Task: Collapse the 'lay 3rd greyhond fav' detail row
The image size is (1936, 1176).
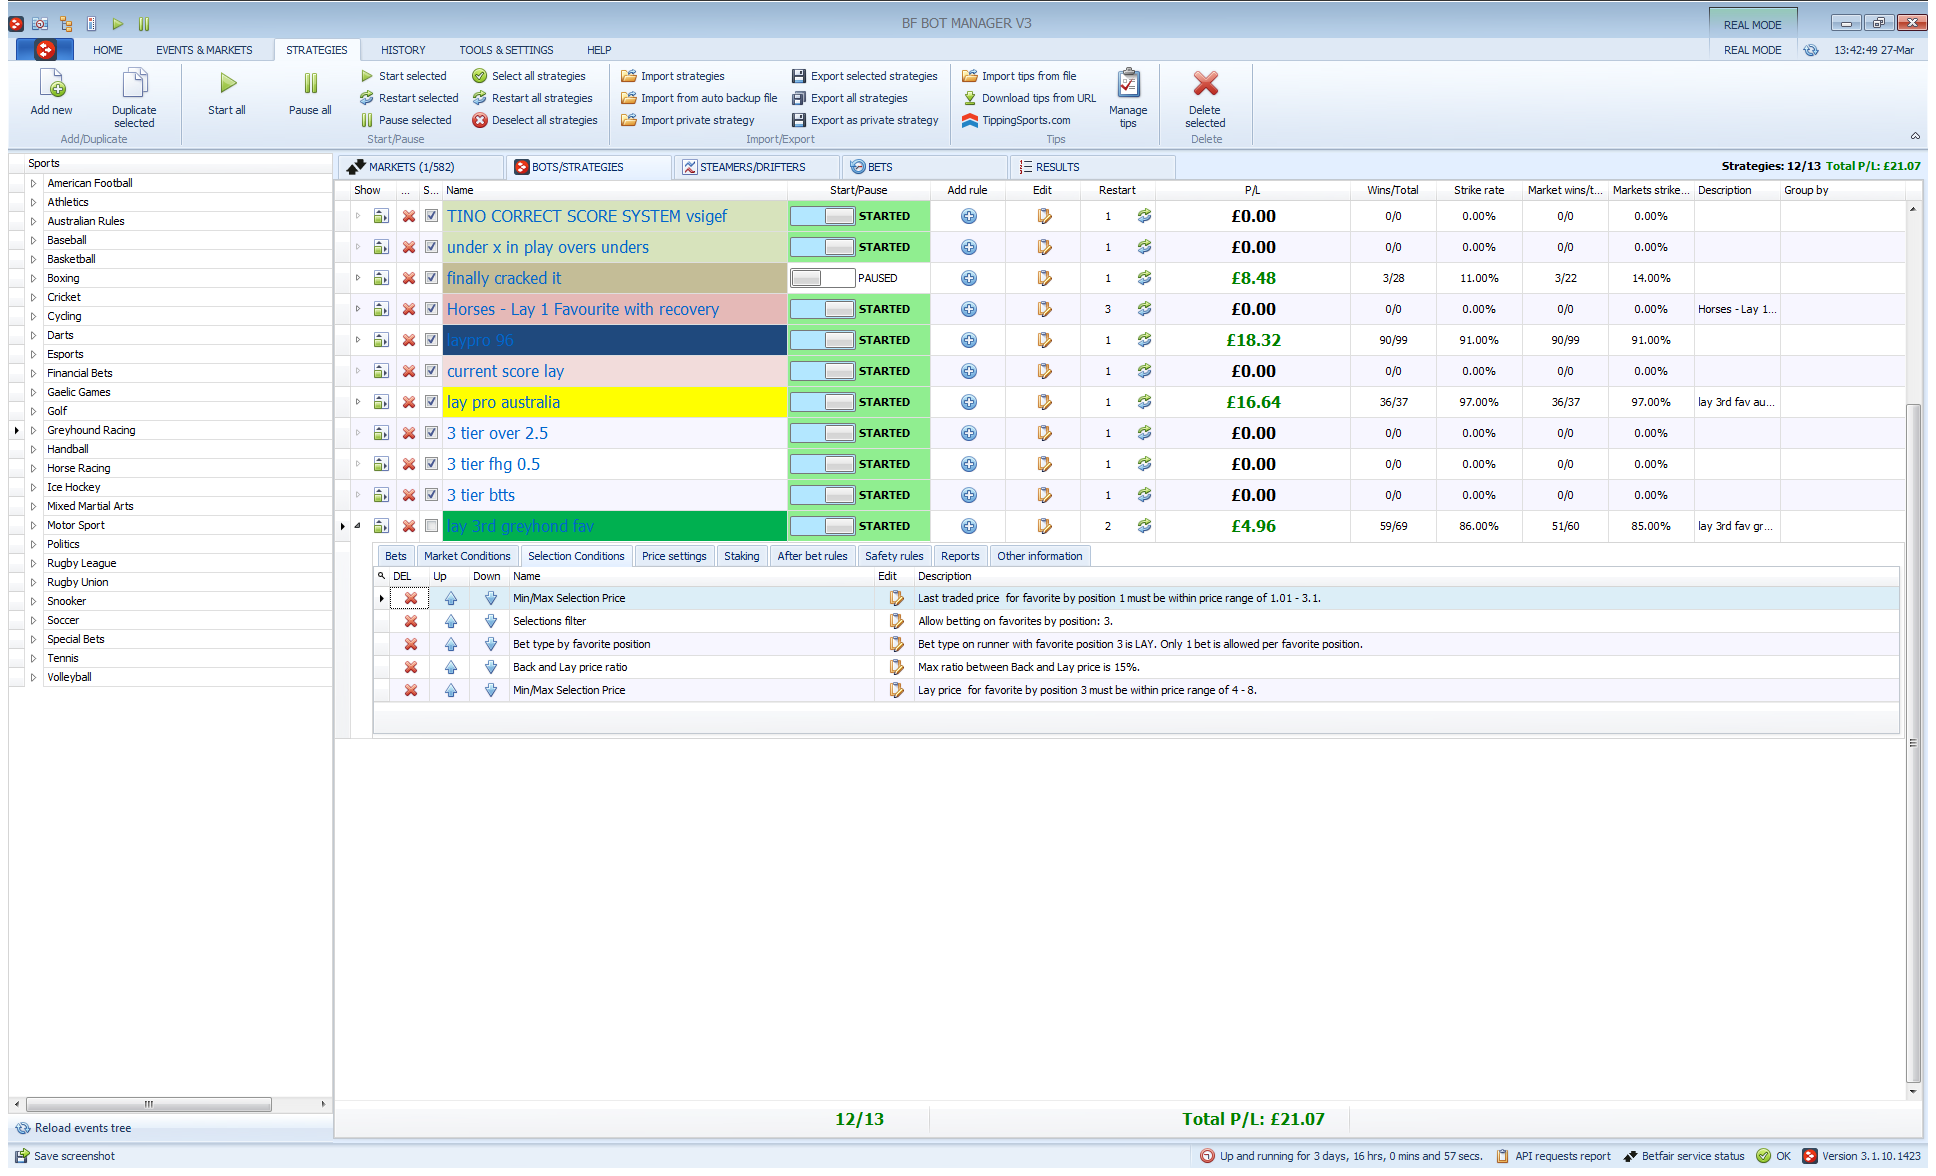Action: tap(357, 526)
